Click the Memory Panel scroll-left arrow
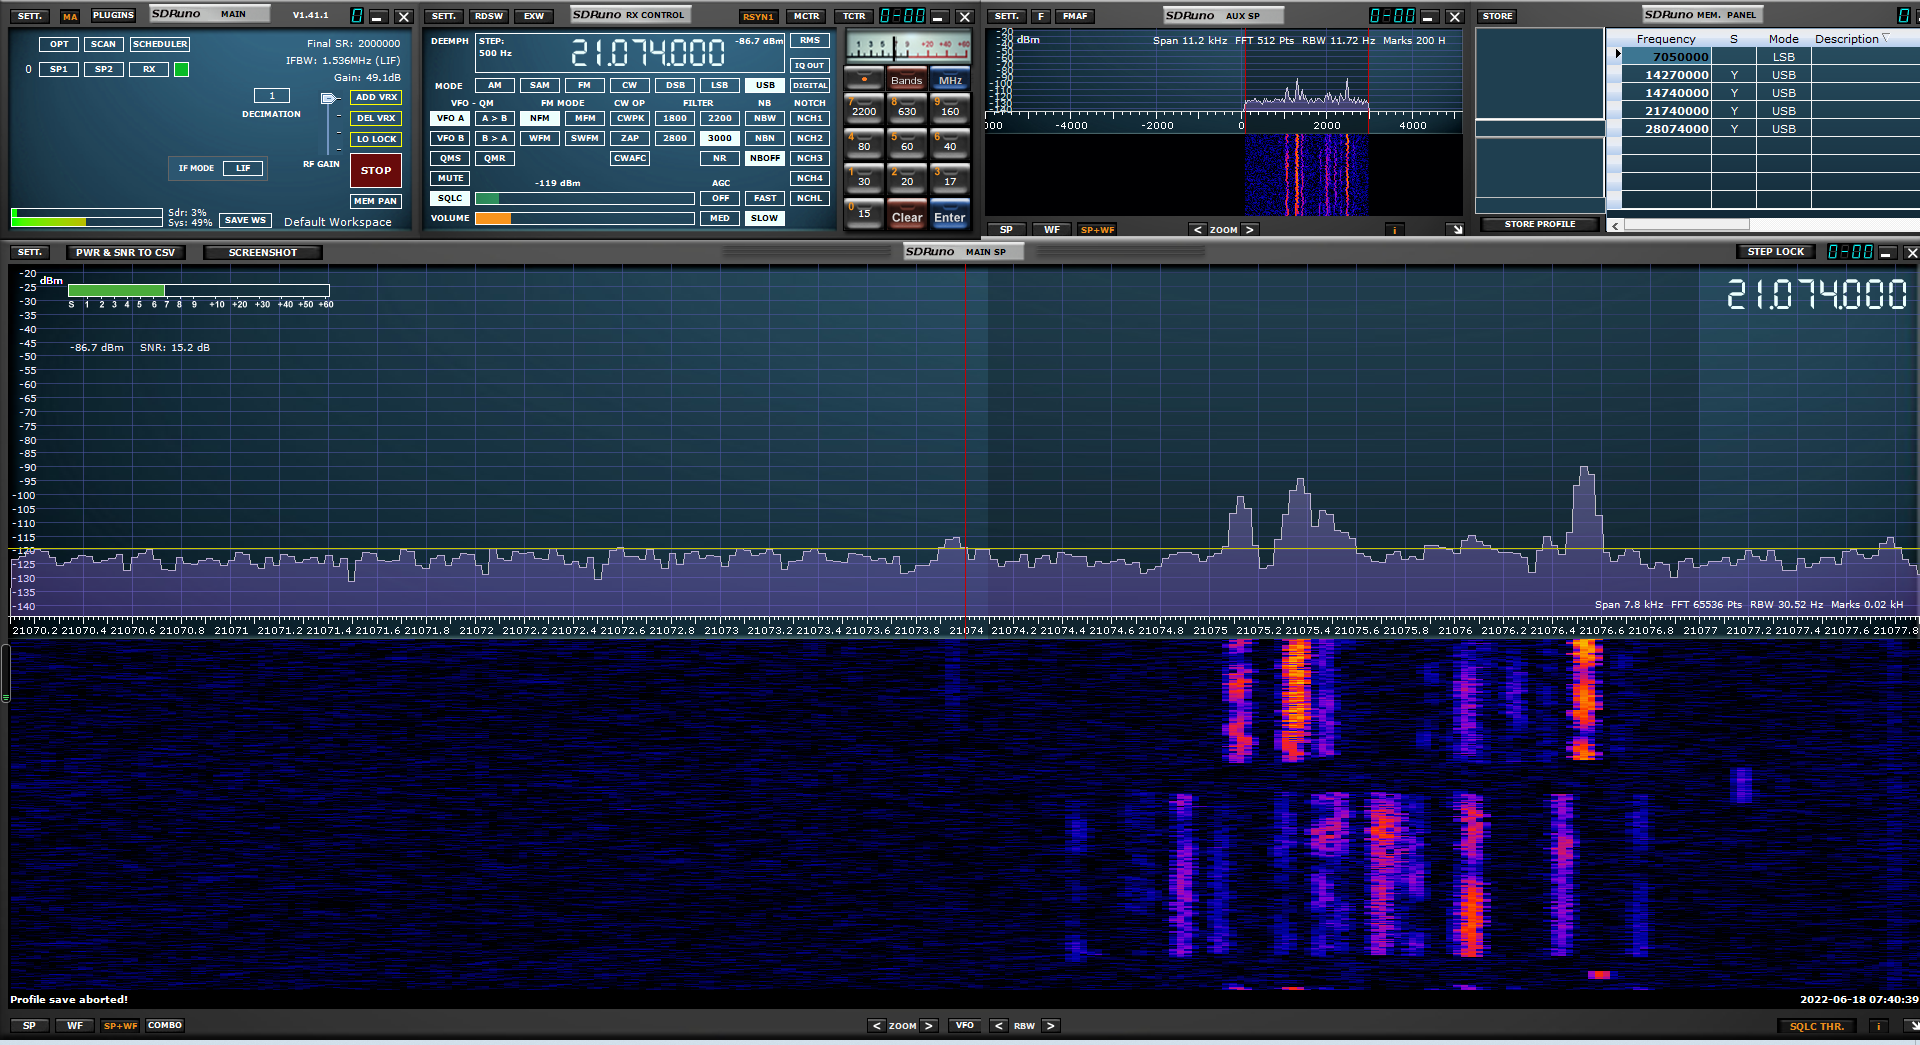The height and width of the screenshot is (1045, 1920). tap(1615, 225)
